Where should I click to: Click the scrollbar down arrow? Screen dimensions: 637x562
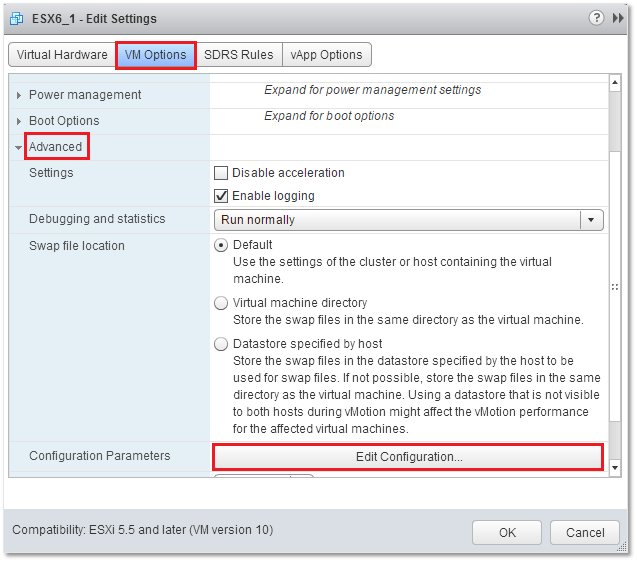click(x=615, y=468)
